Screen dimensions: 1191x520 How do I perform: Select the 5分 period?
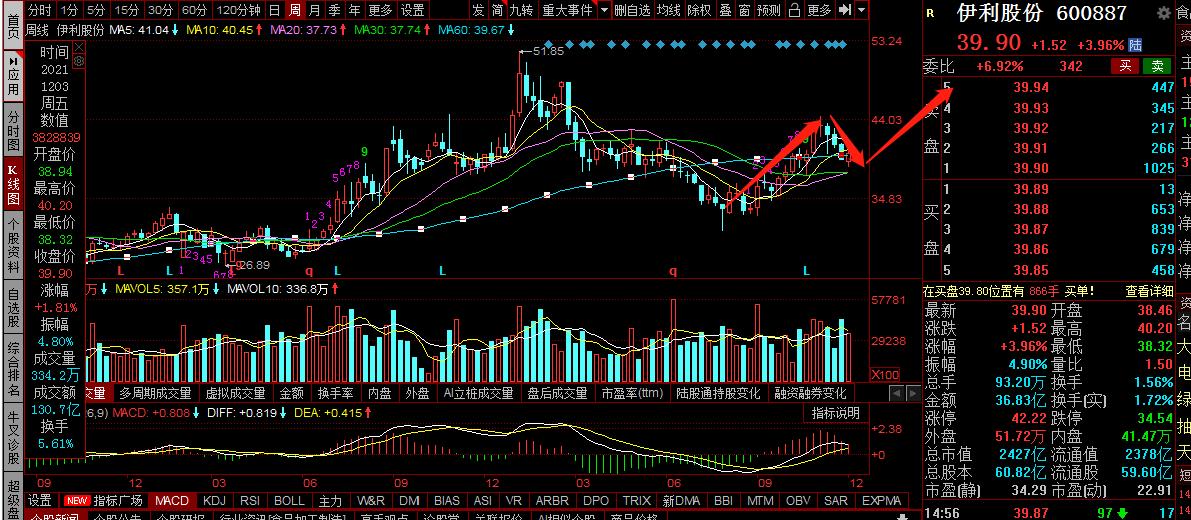(96, 10)
